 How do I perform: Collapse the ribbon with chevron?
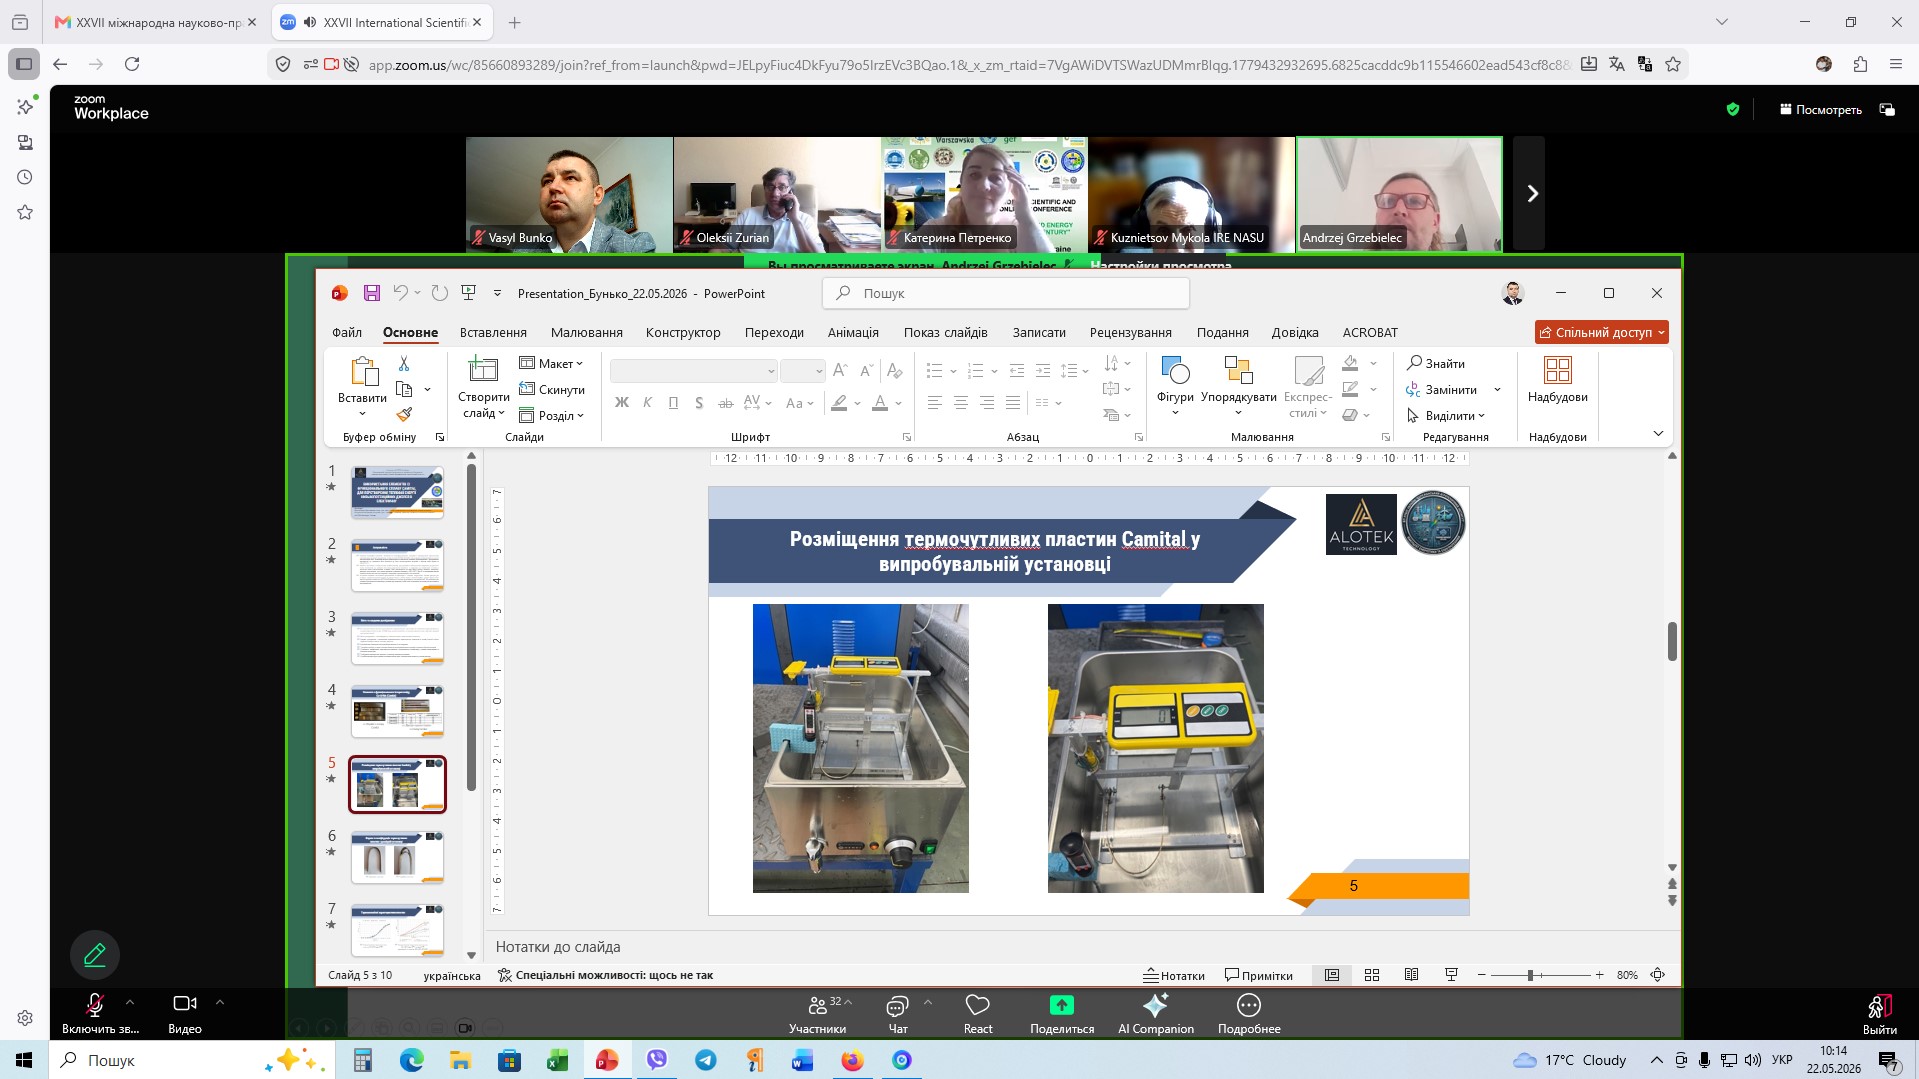pyautogui.click(x=1658, y=434)
